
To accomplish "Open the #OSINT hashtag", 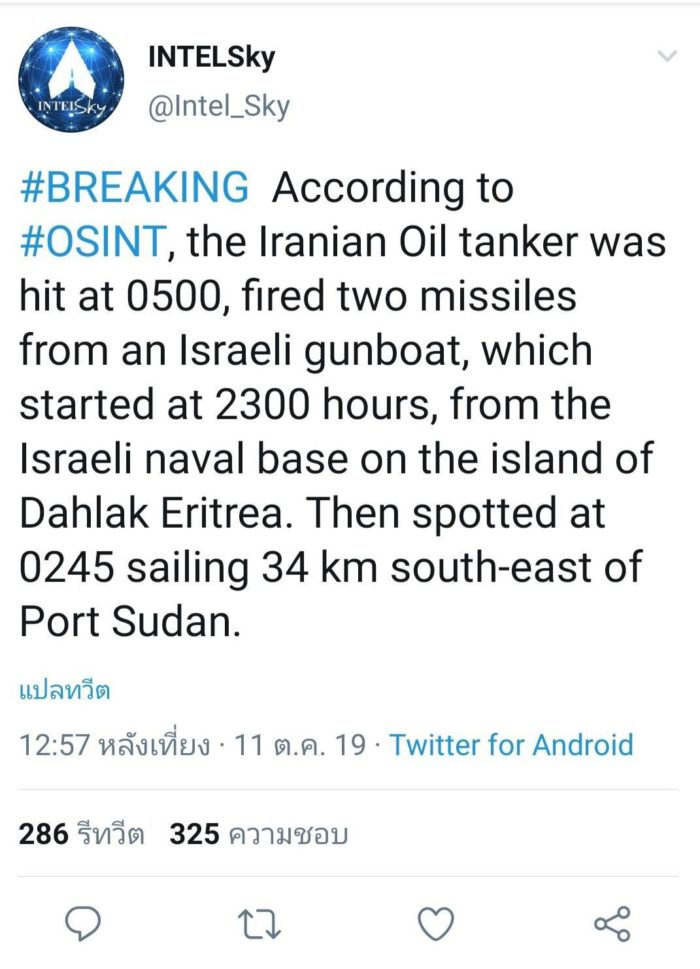I will 85,243.
